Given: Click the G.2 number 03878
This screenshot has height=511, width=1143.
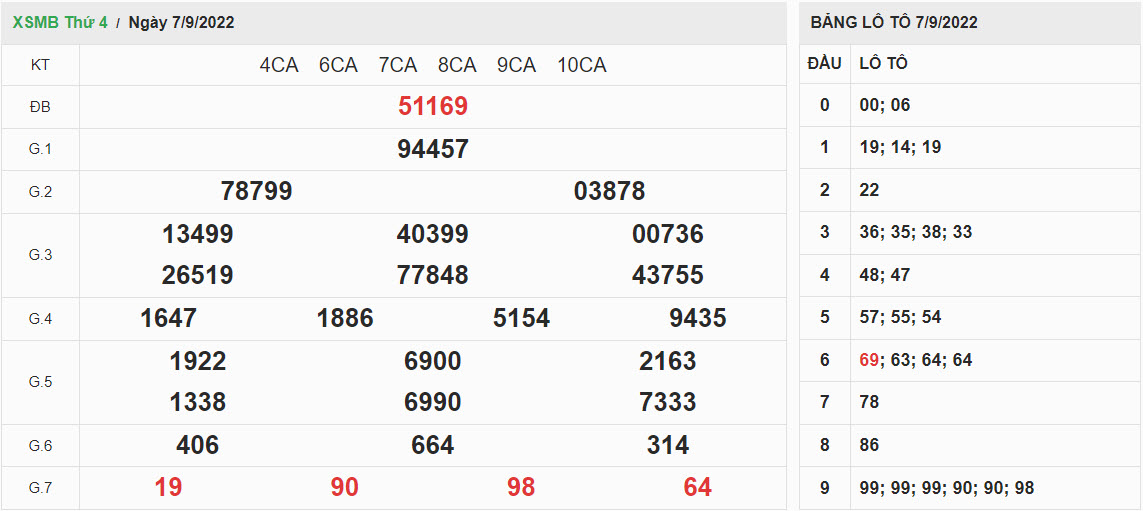Looking at the screenshot, I should (609, 191).
